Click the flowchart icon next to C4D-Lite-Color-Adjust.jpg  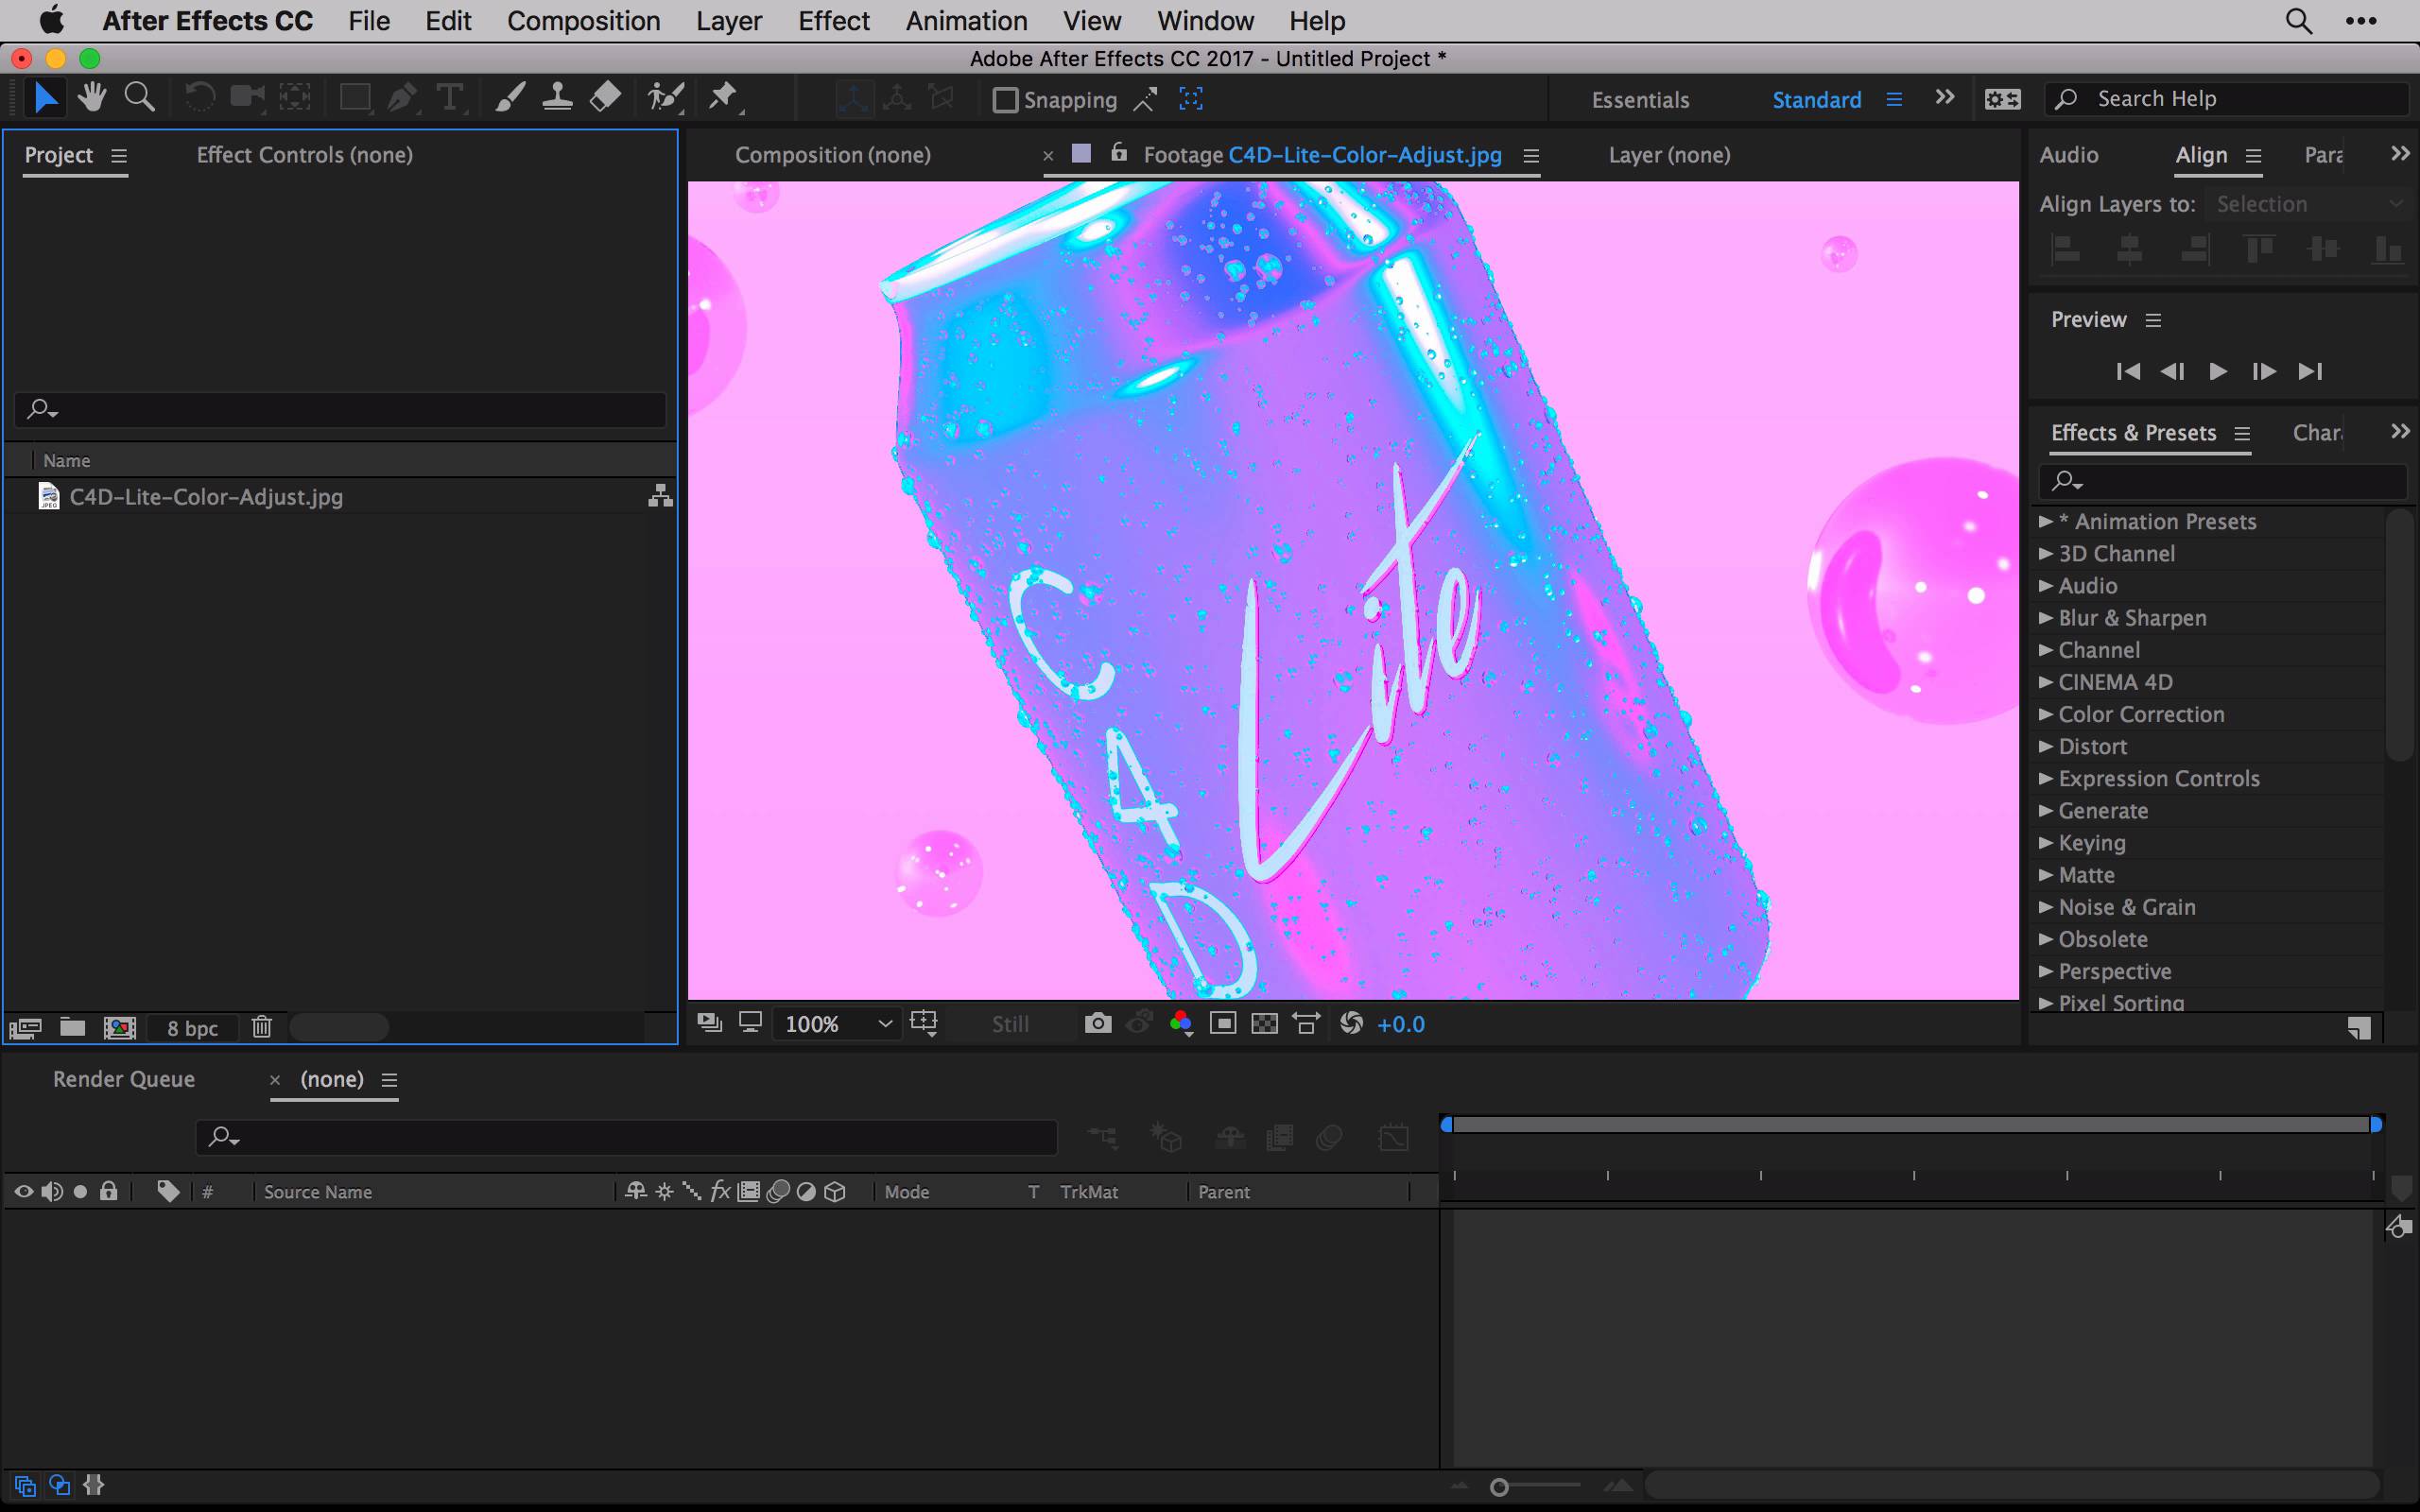(660, 496)
